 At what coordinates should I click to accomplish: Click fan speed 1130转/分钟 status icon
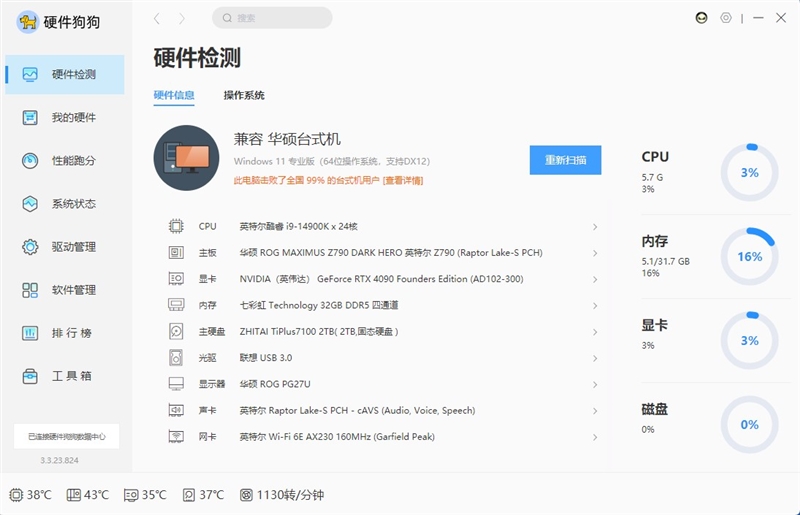pyautogui.click(x=246, y=495)
